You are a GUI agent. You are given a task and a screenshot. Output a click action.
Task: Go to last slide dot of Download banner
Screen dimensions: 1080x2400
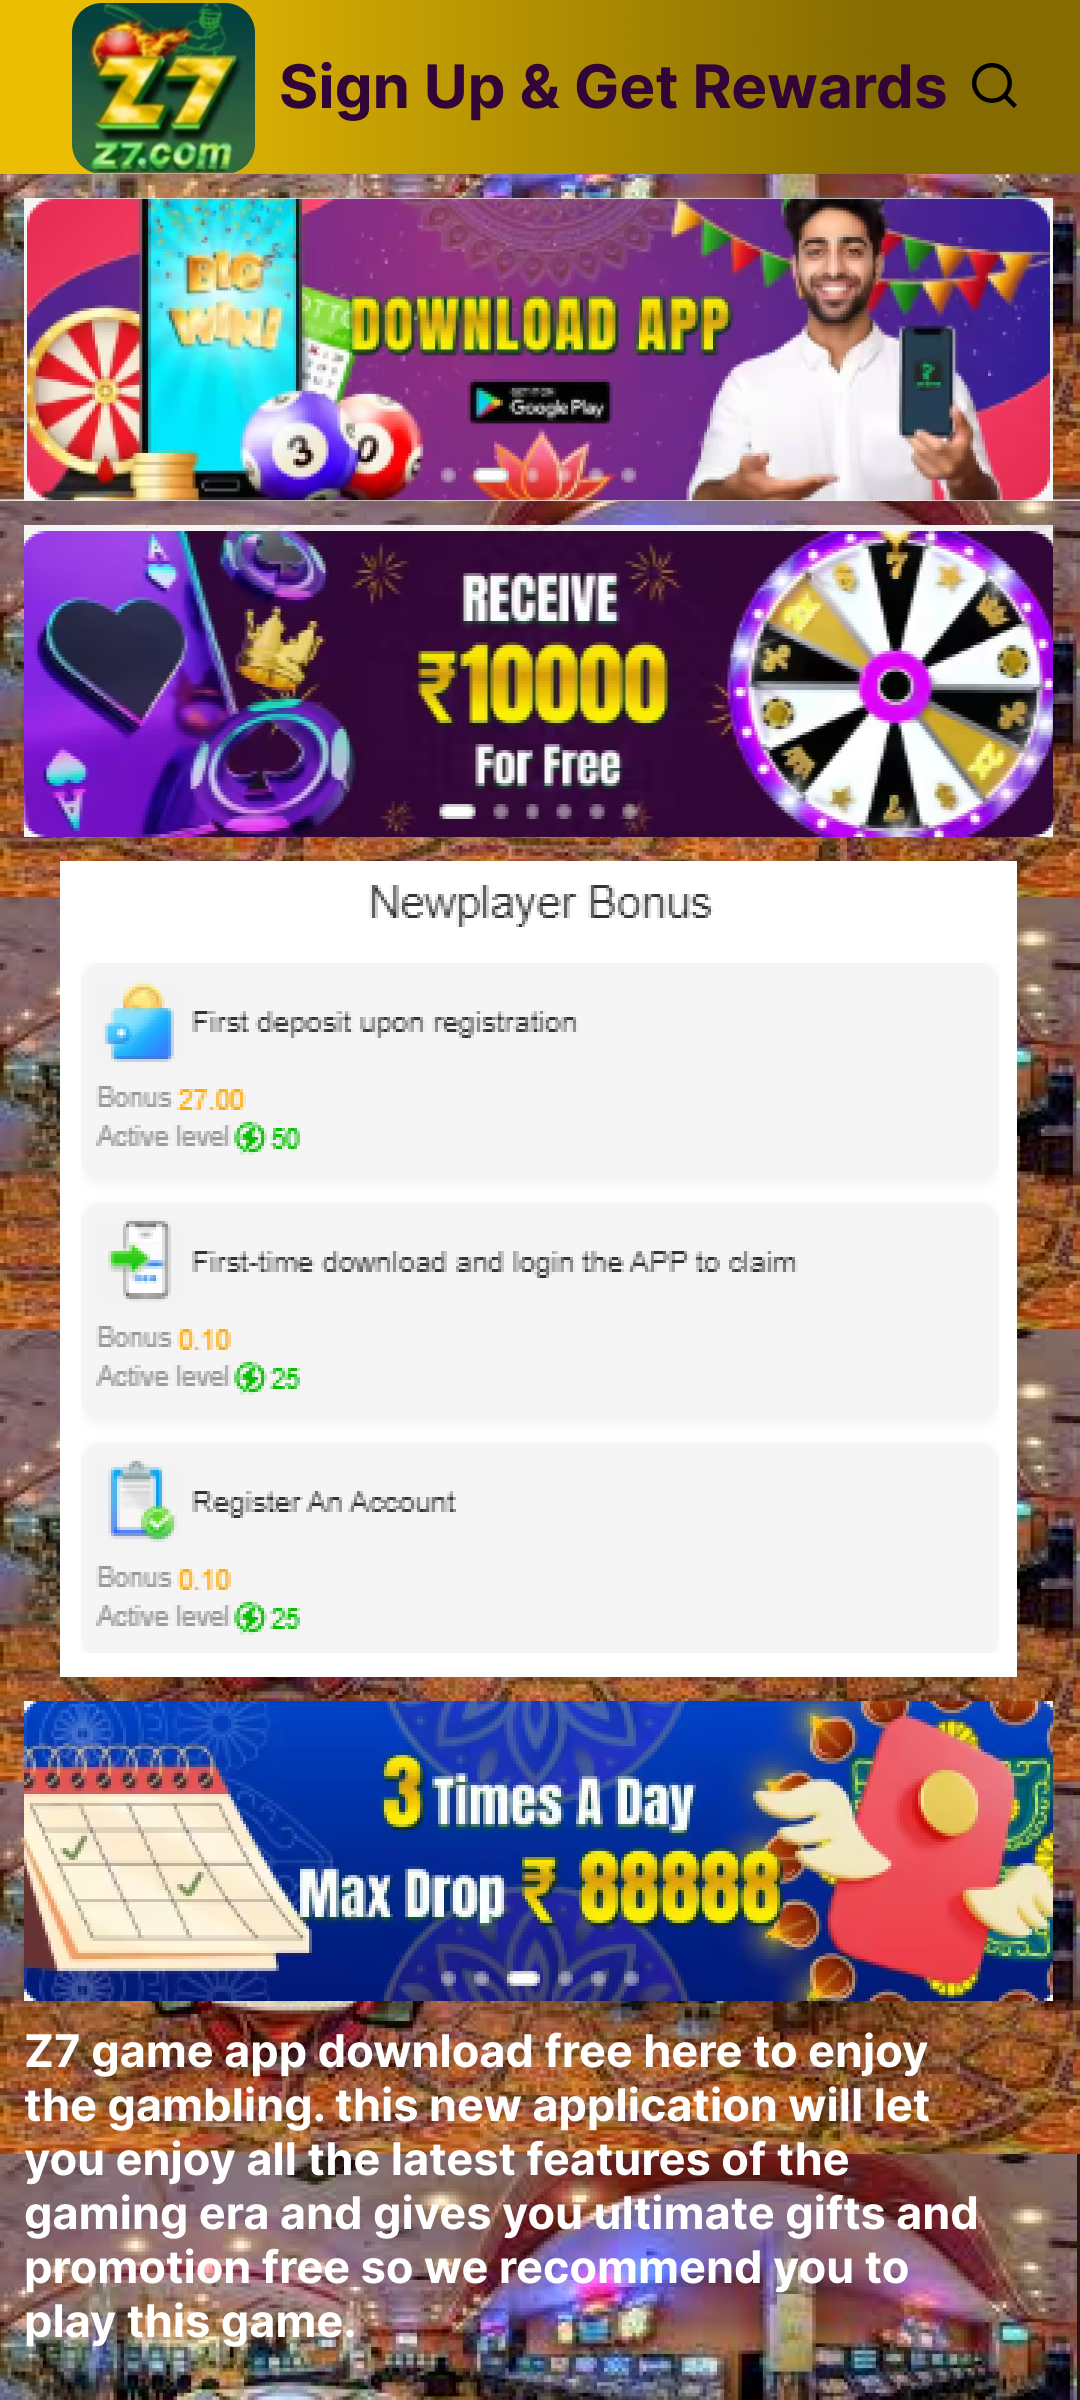629,476
